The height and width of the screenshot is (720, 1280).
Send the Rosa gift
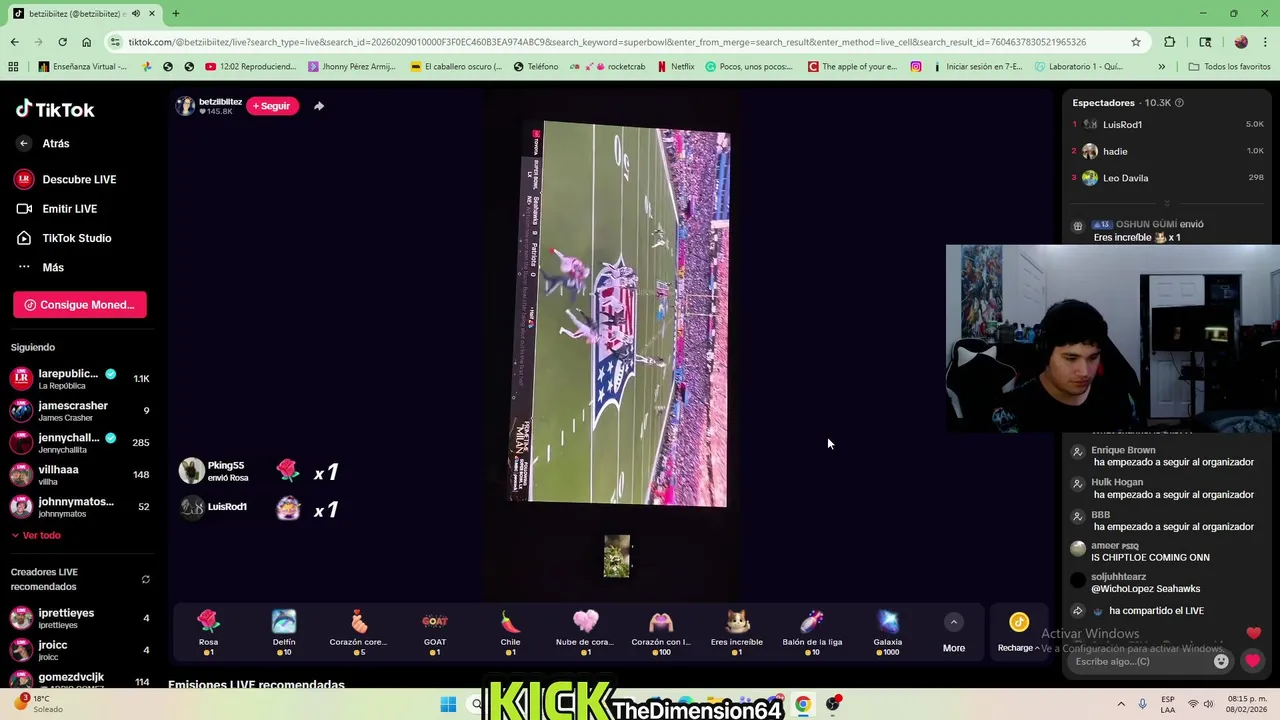tap(208, 632)
